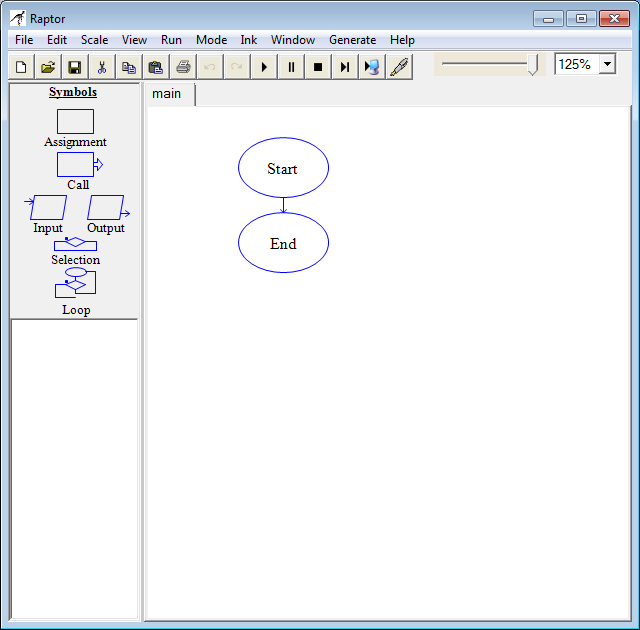Expand the 125% zoom dropdown arrow

(x=607, y=64)
